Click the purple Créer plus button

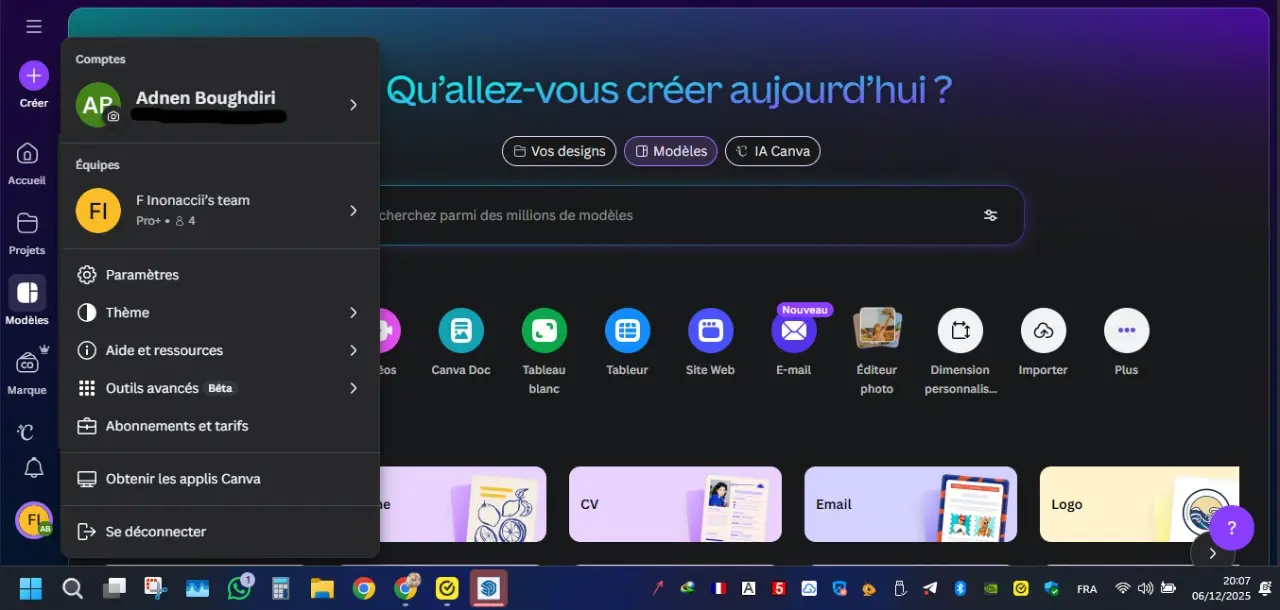pos(34,75)
